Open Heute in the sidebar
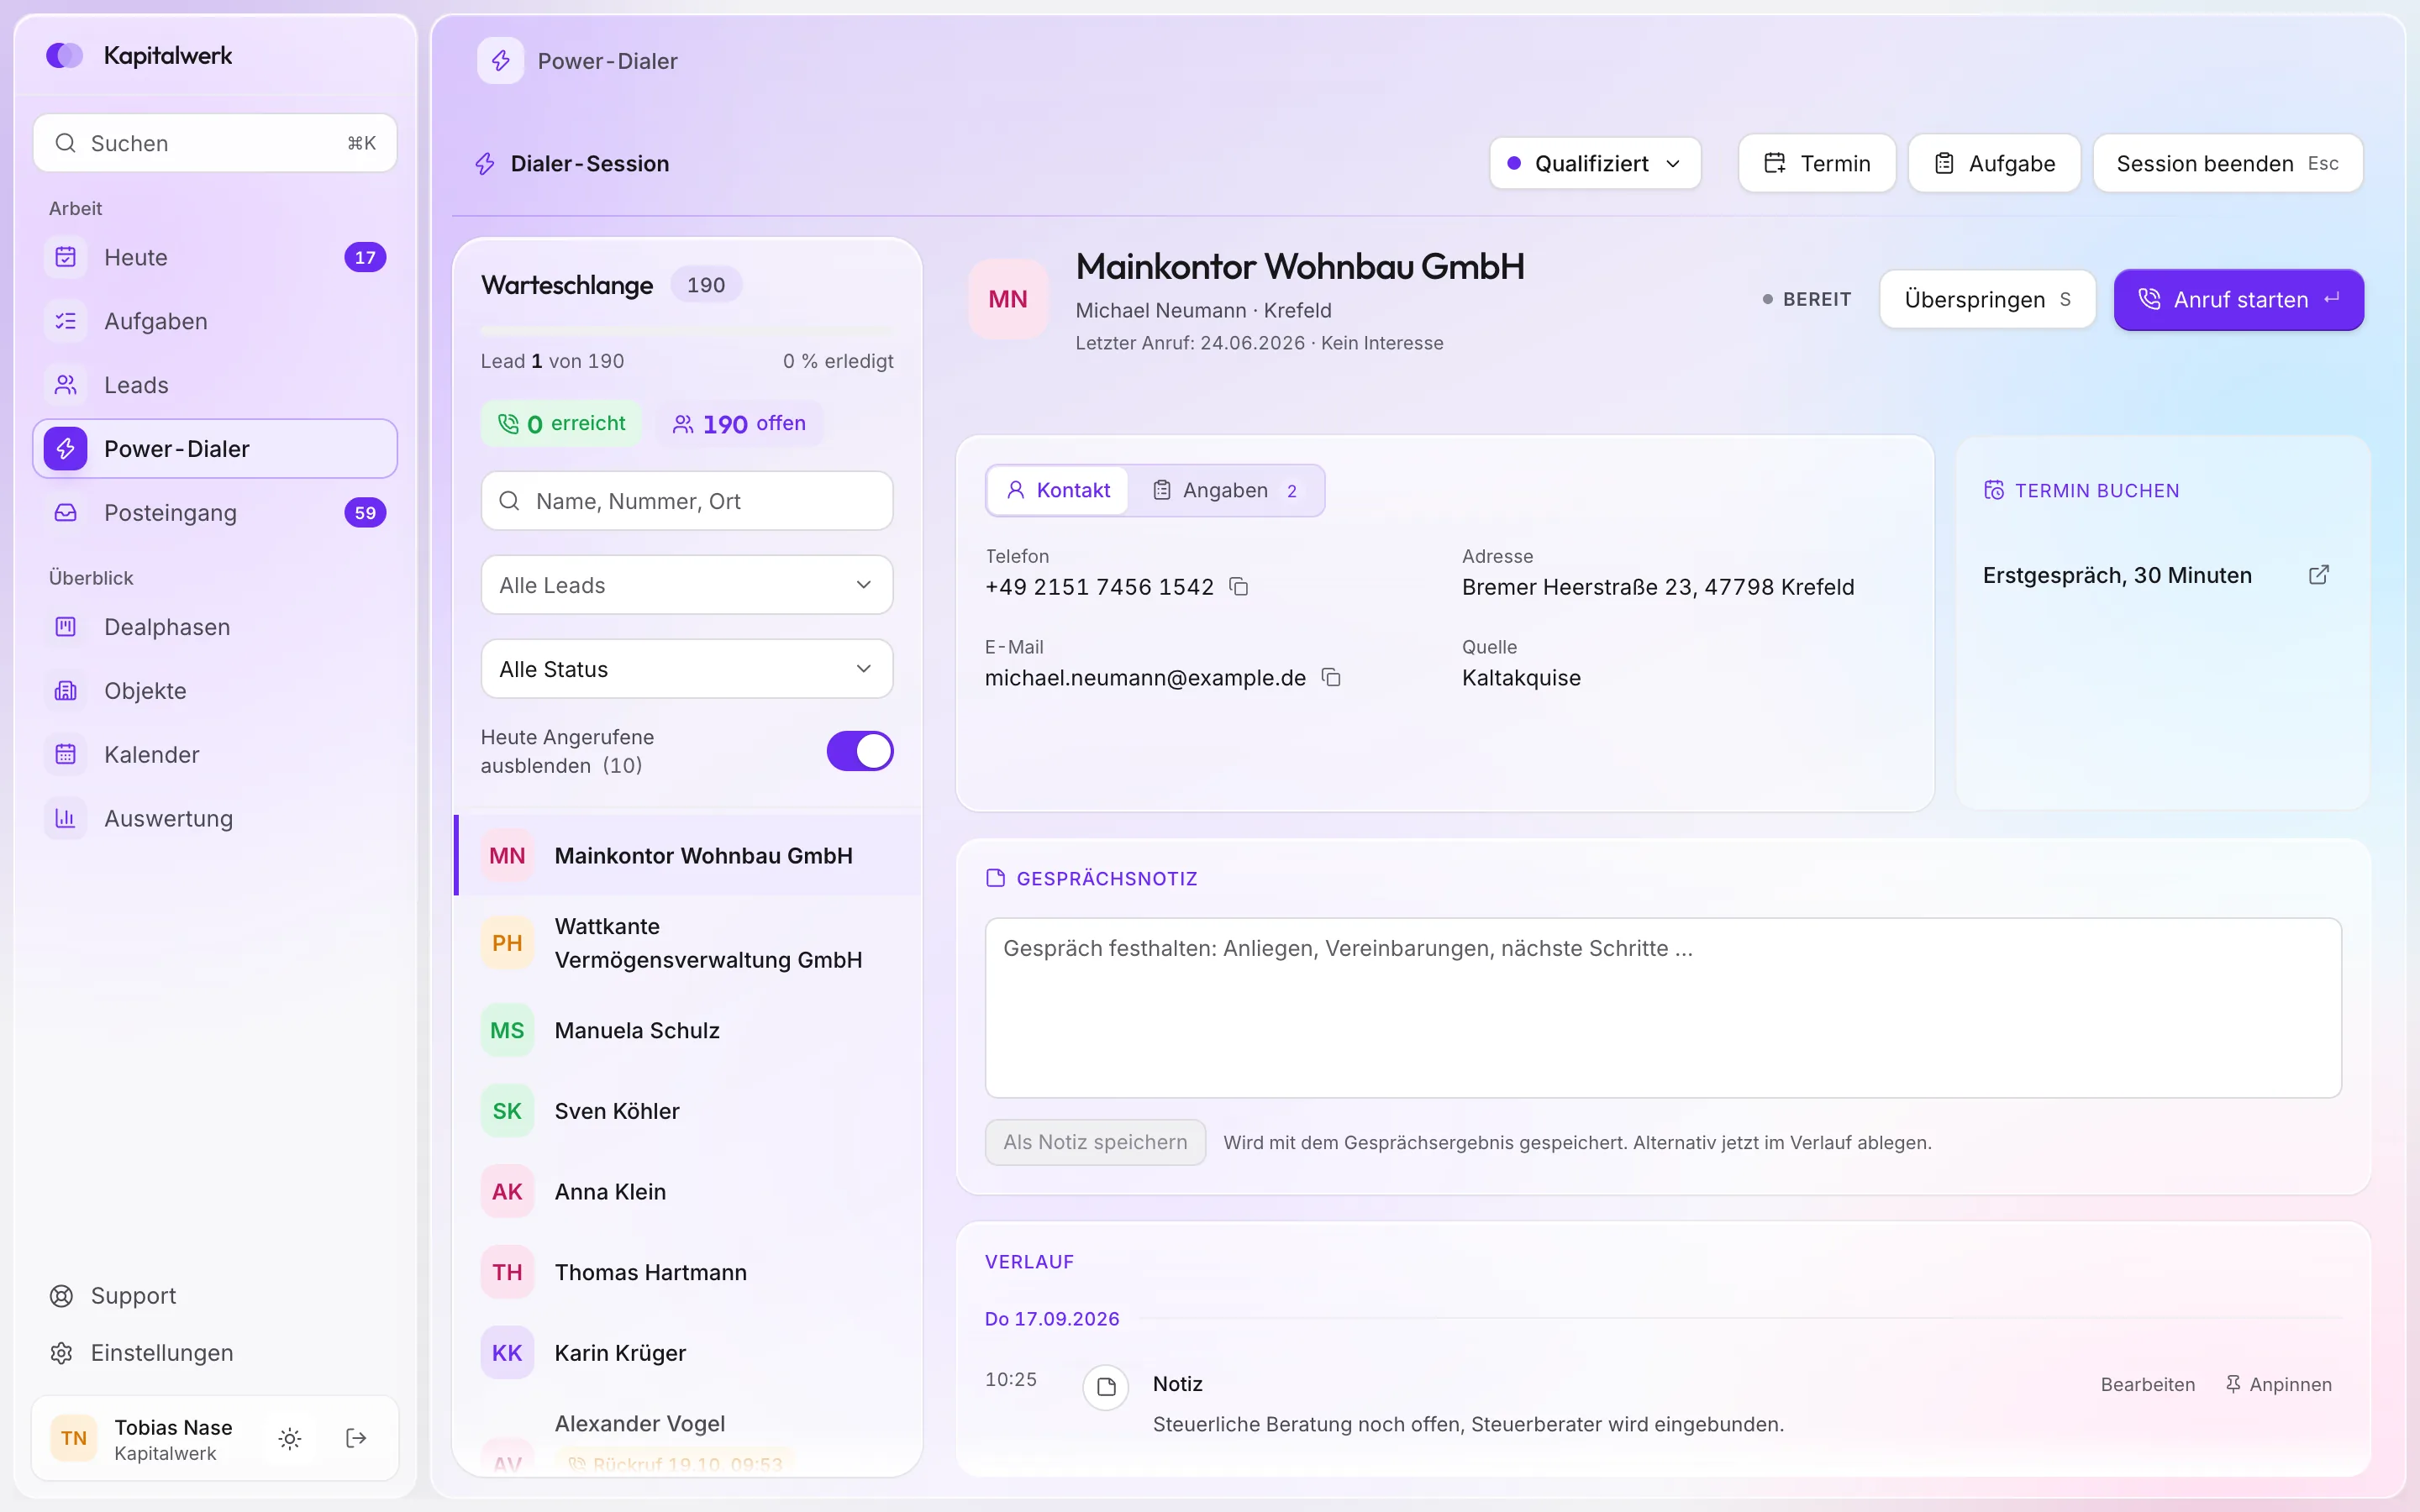Image resolution: width=2420 pixels, height=1512 pixels. click(x=215, y=257)
